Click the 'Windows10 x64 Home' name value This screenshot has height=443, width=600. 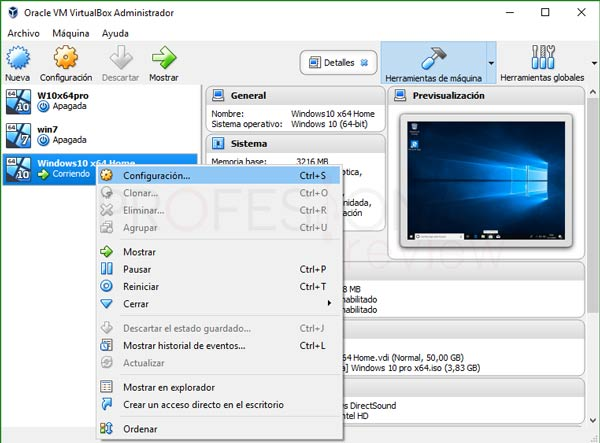point(333,114)
